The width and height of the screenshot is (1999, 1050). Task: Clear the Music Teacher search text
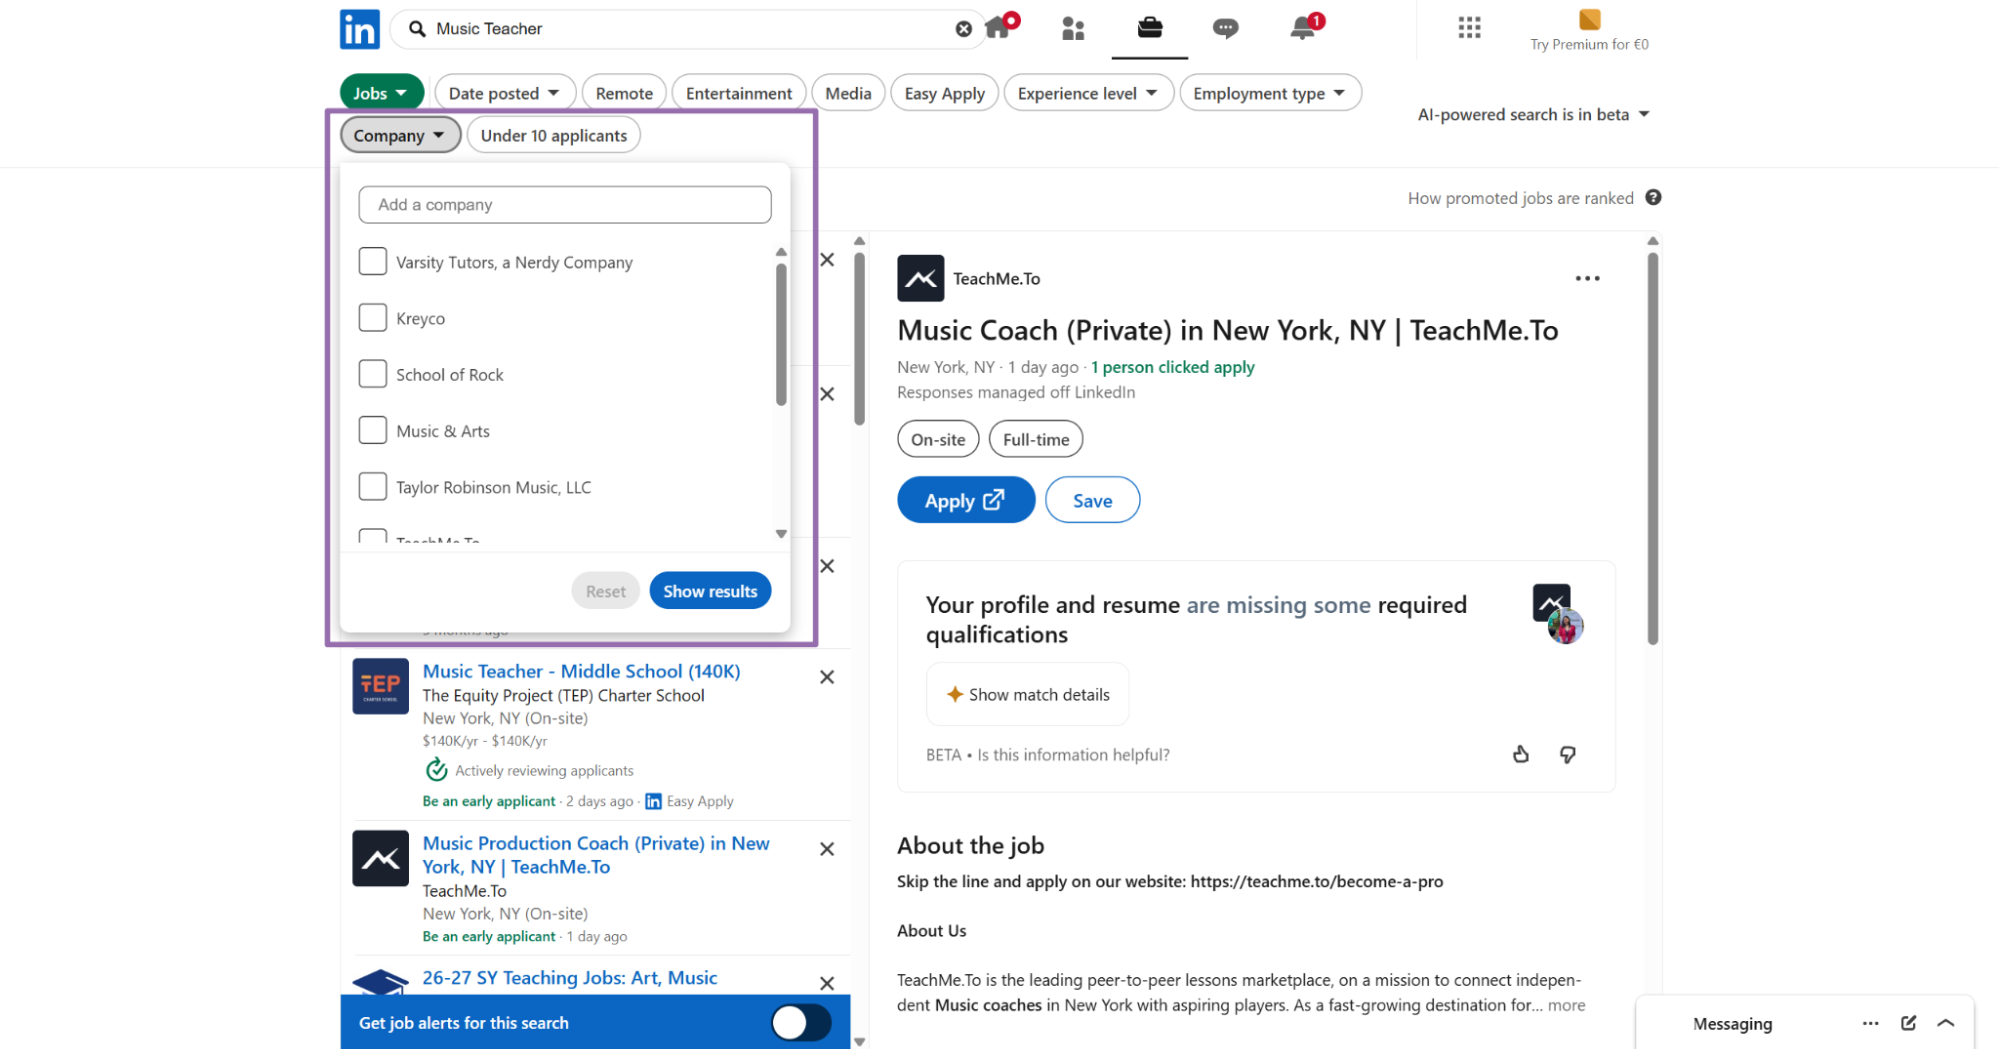point(963,29)
